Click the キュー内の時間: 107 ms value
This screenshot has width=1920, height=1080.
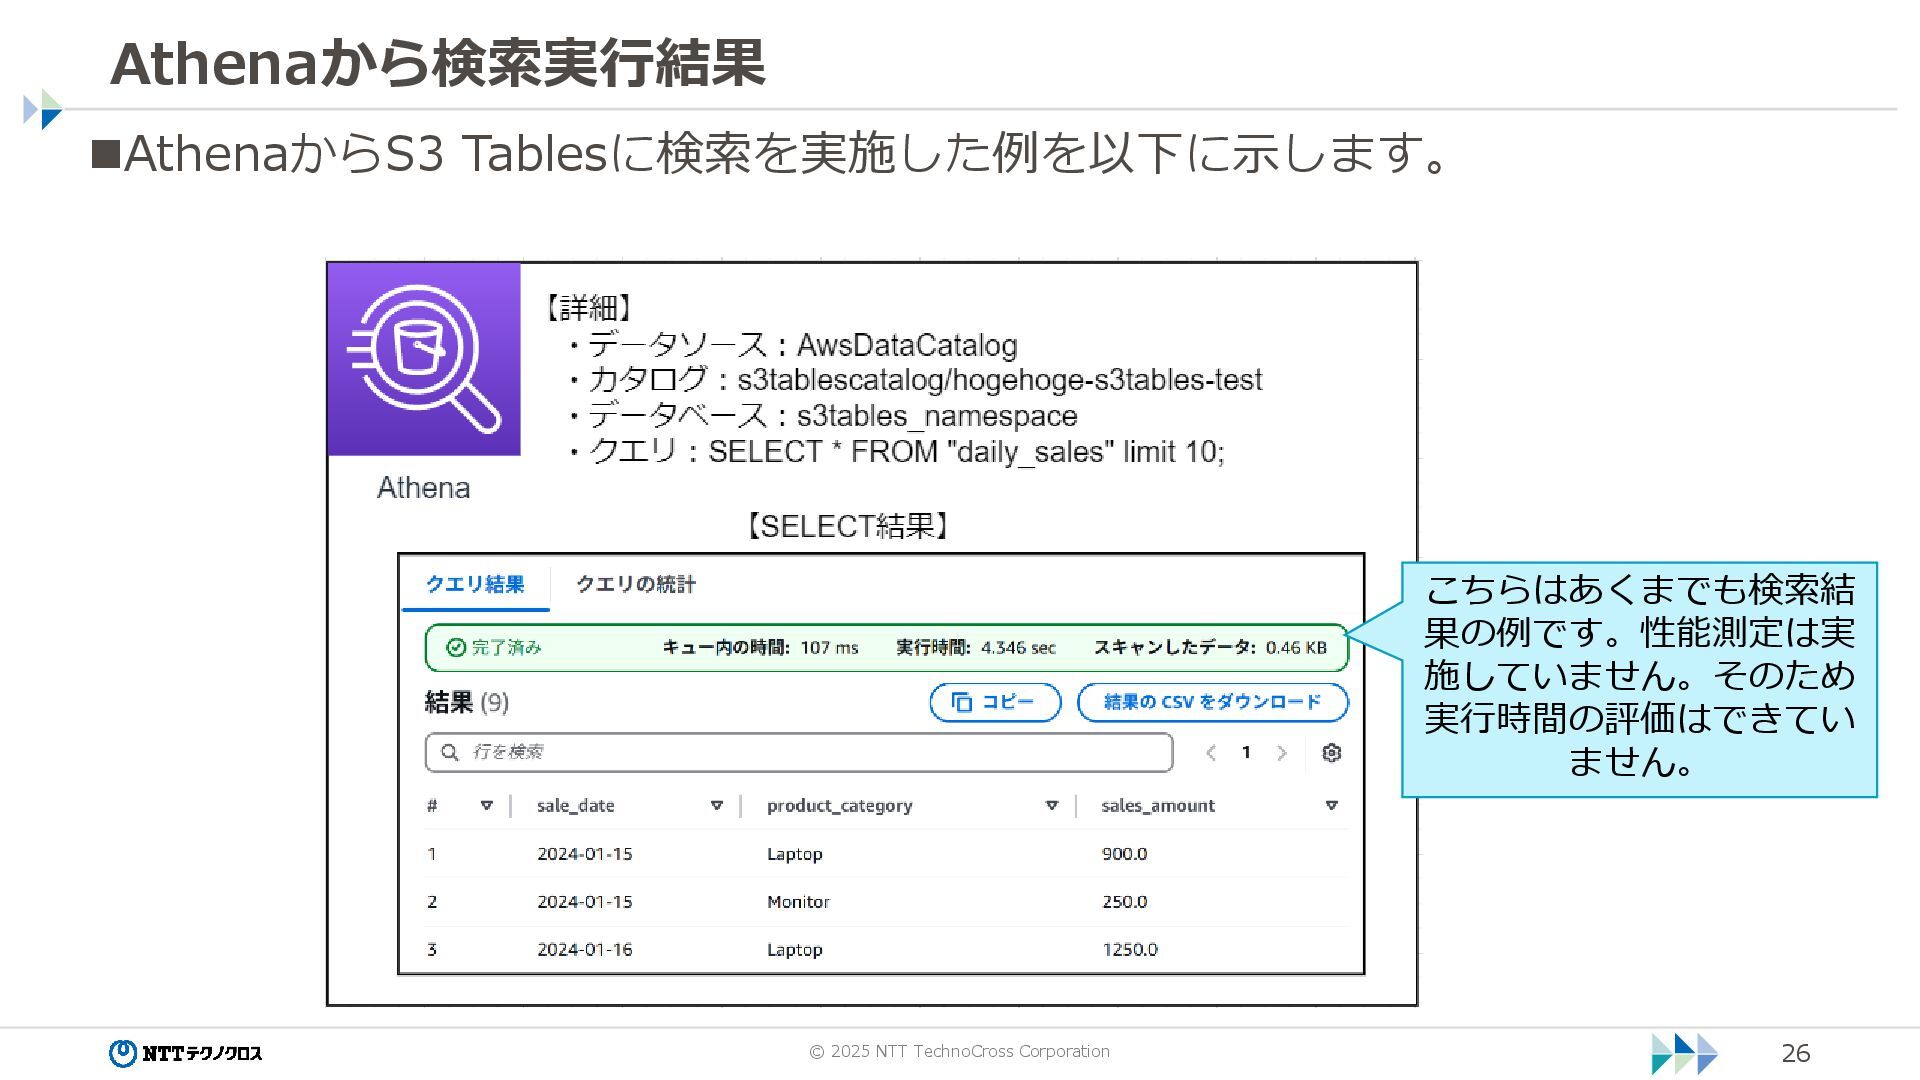point(761,648)
